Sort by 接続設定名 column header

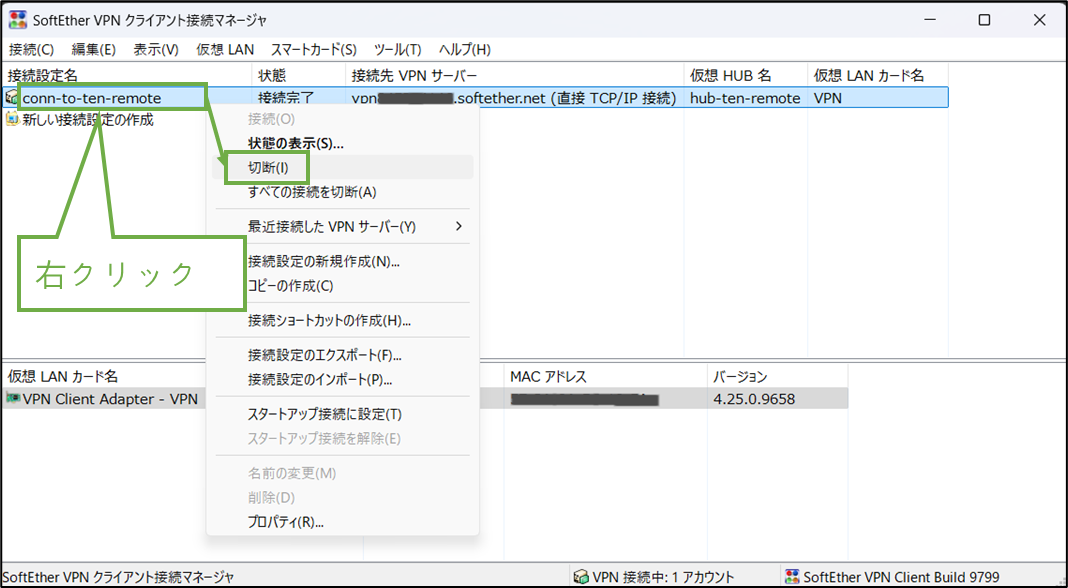point(127,75)
